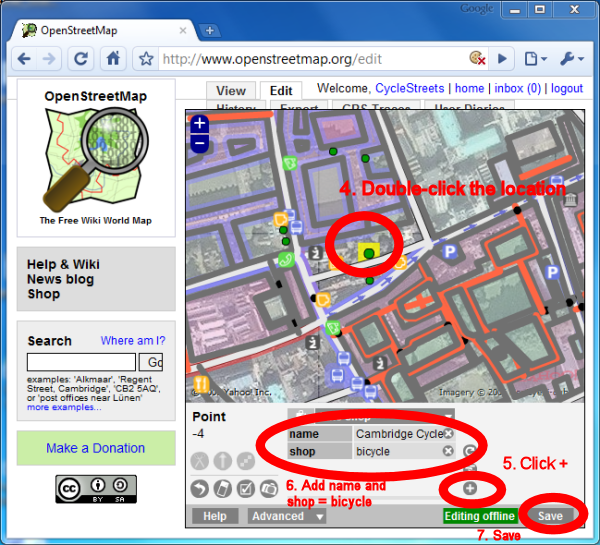Click the left blue parking P icon
The height and width of the screenshot is (545, 600).
450,252
